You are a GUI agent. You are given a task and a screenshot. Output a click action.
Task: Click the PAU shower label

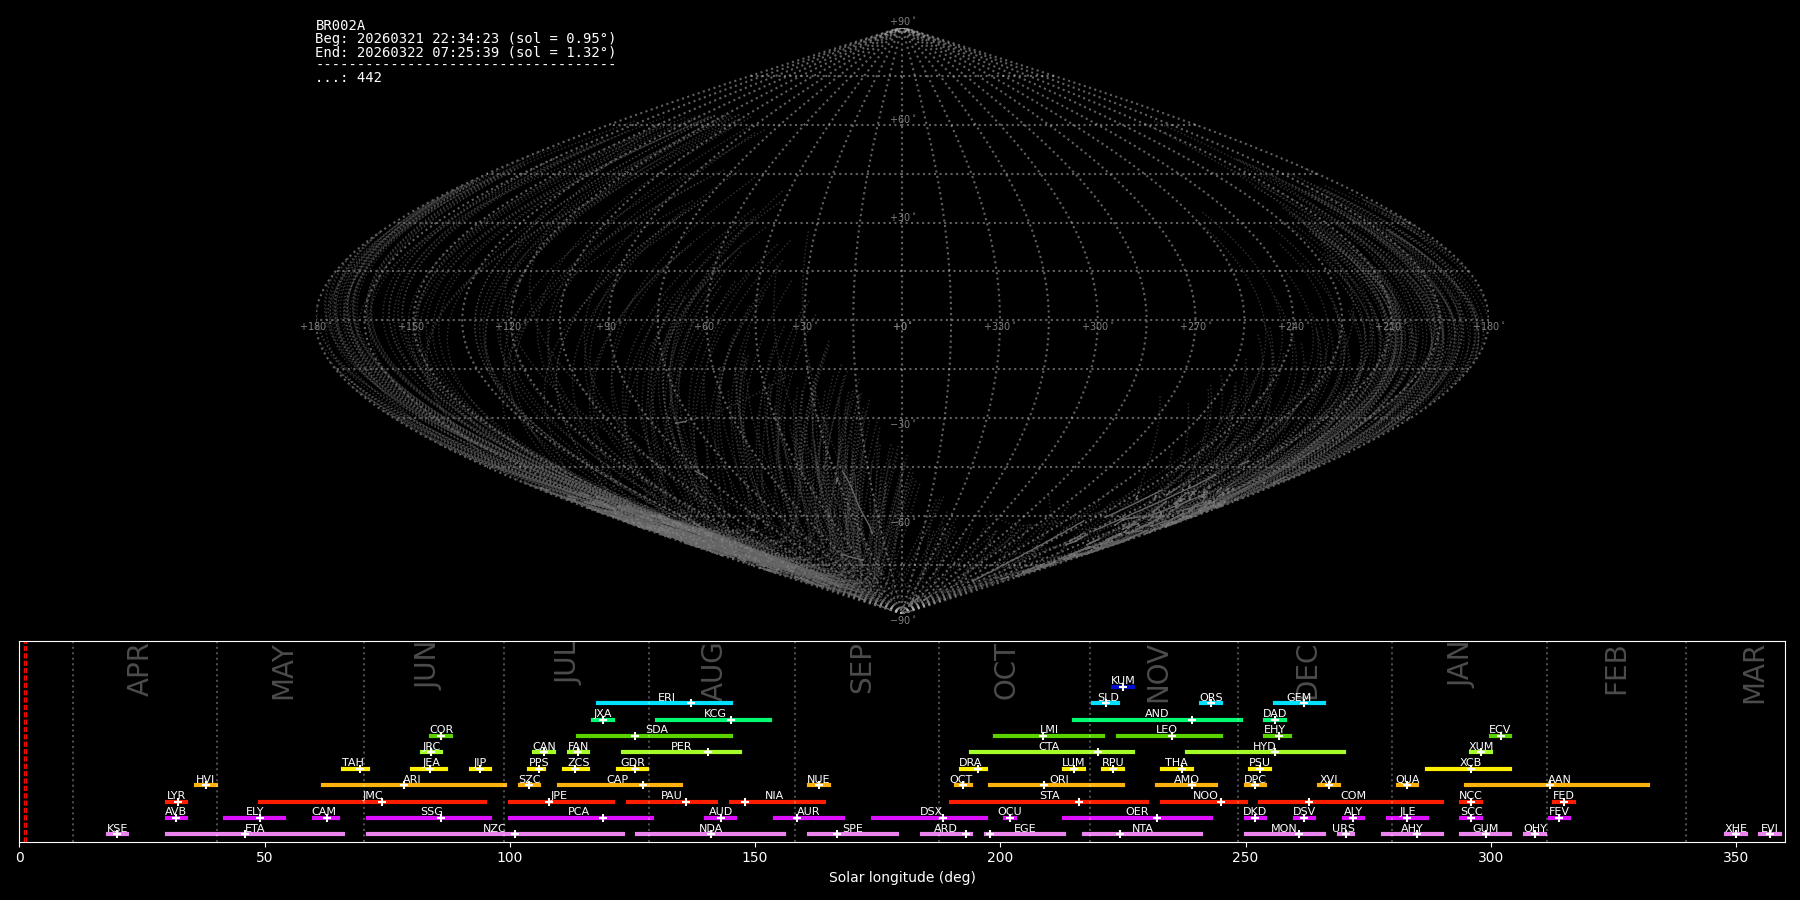pyautogui.click(x=671, y=796)
